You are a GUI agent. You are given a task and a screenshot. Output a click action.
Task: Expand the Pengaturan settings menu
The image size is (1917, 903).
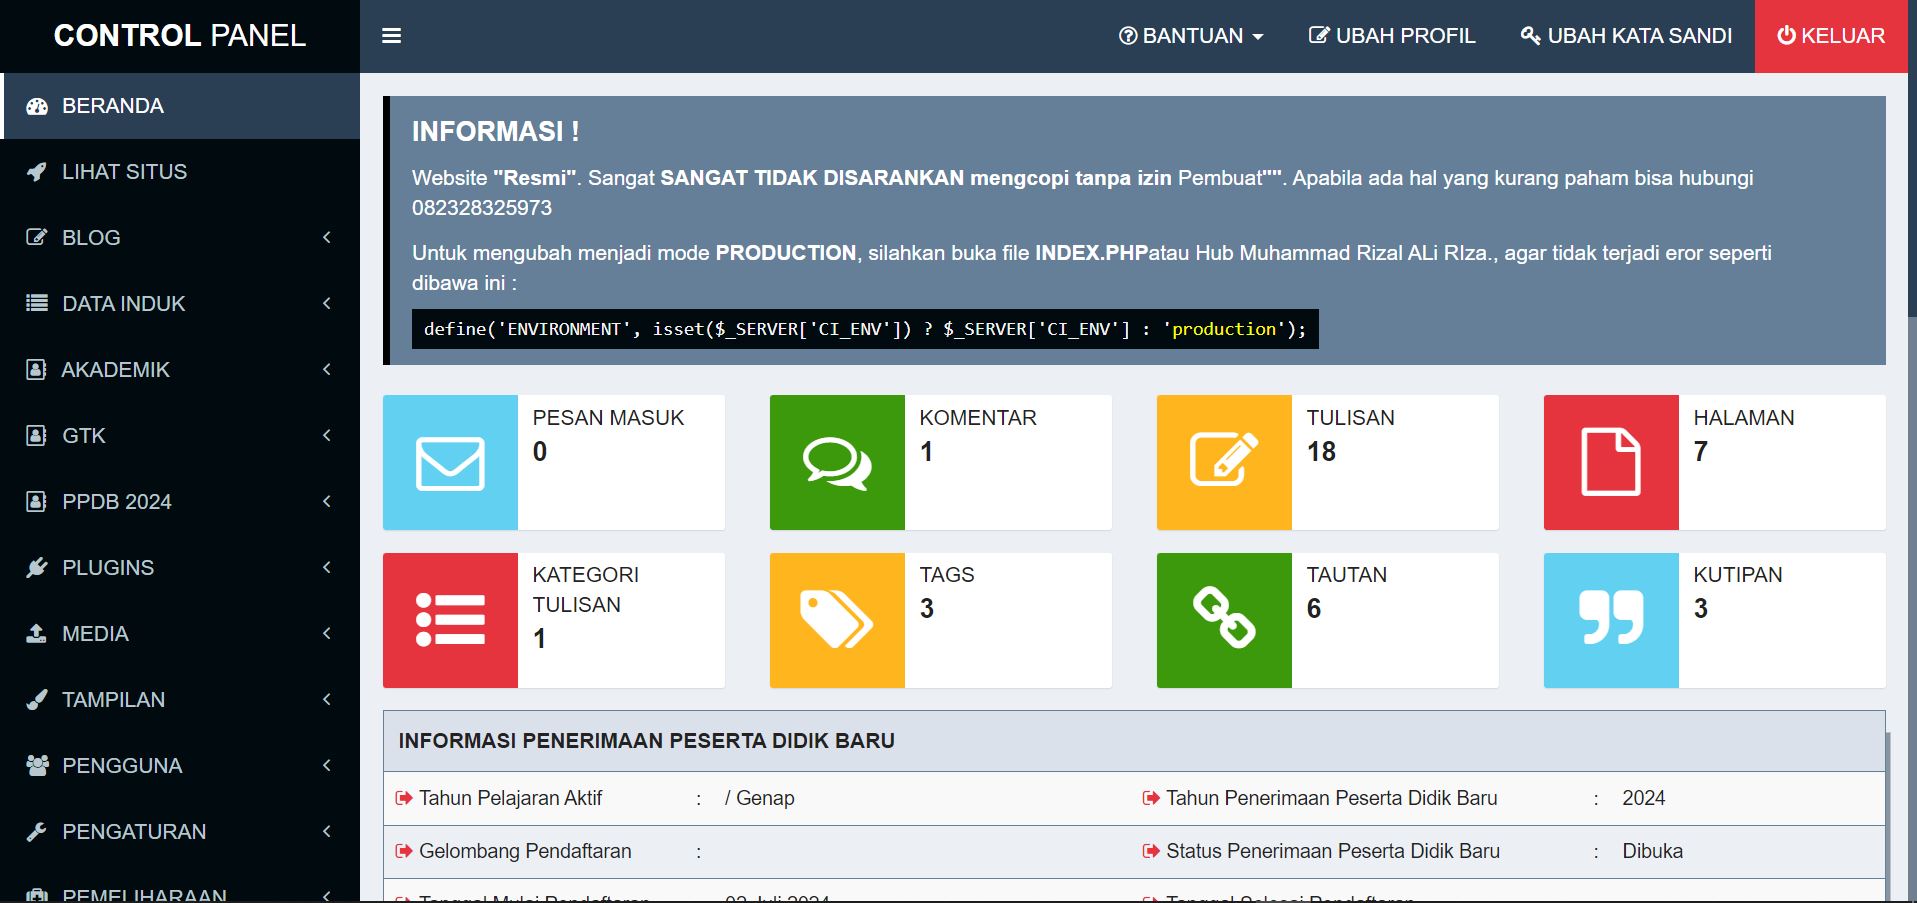click(x=180, y=832)
